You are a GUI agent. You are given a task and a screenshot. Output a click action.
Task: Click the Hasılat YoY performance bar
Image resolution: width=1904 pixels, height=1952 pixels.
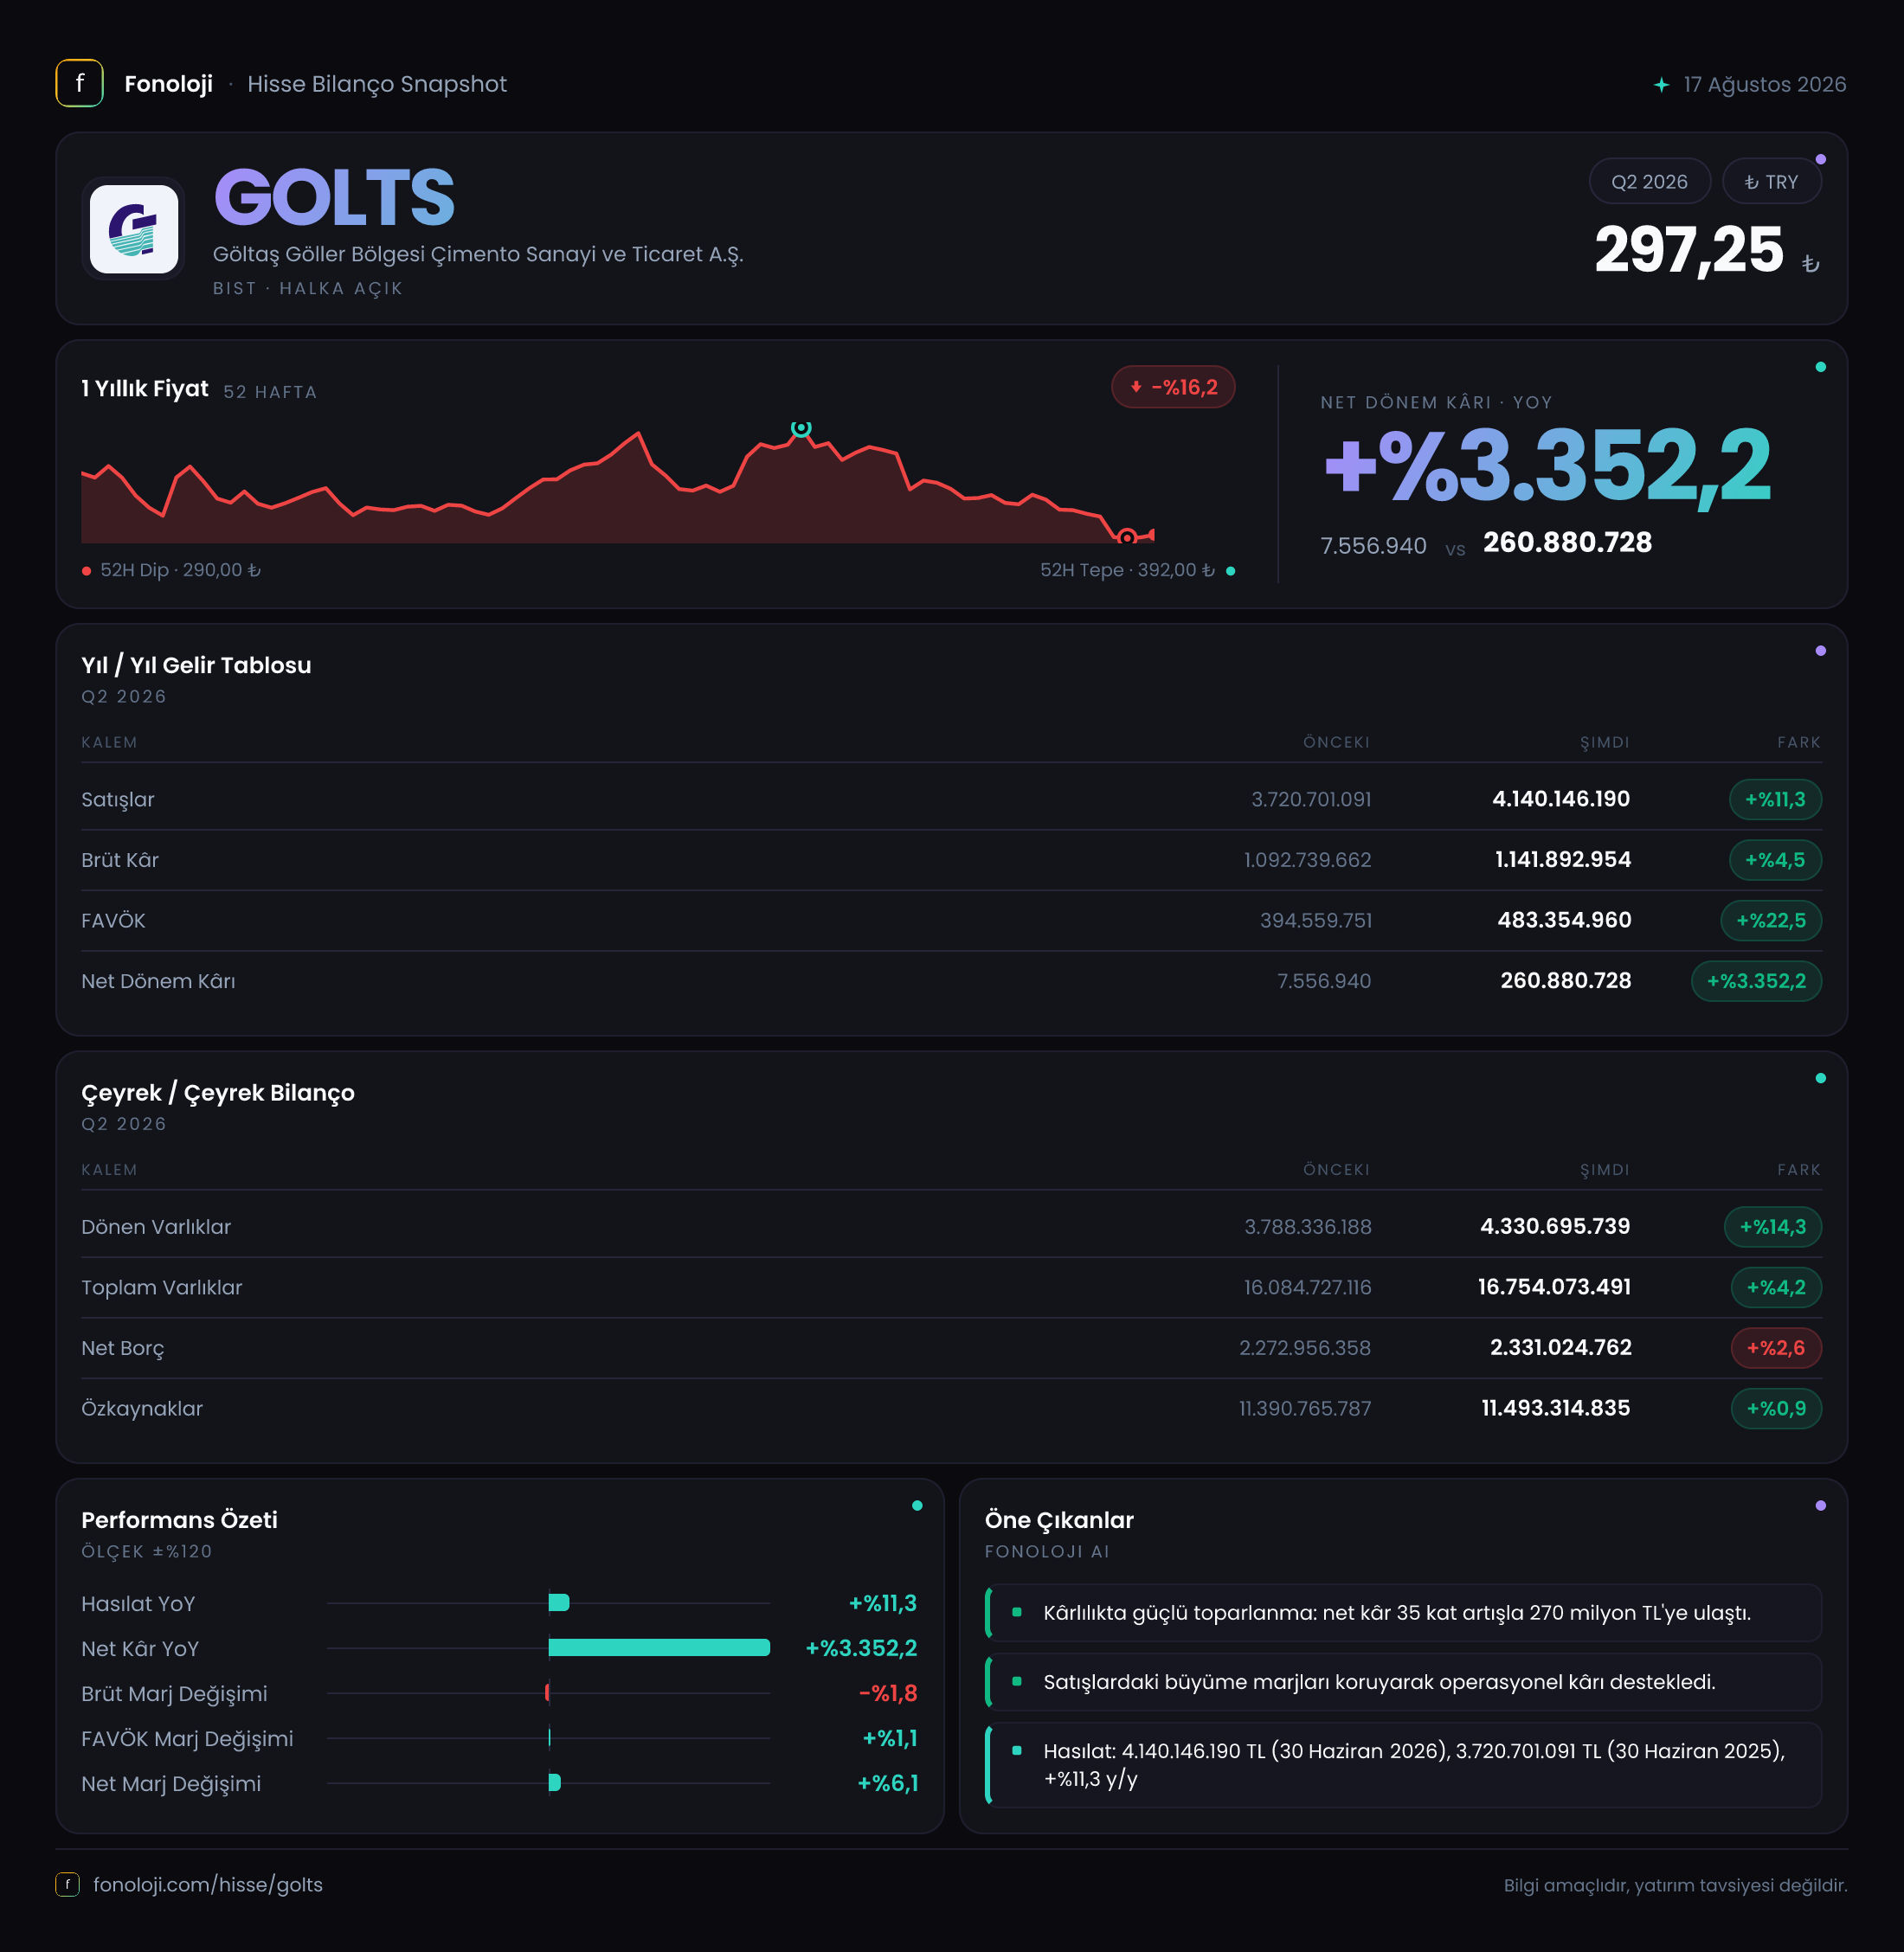(x=559, y=1603)
